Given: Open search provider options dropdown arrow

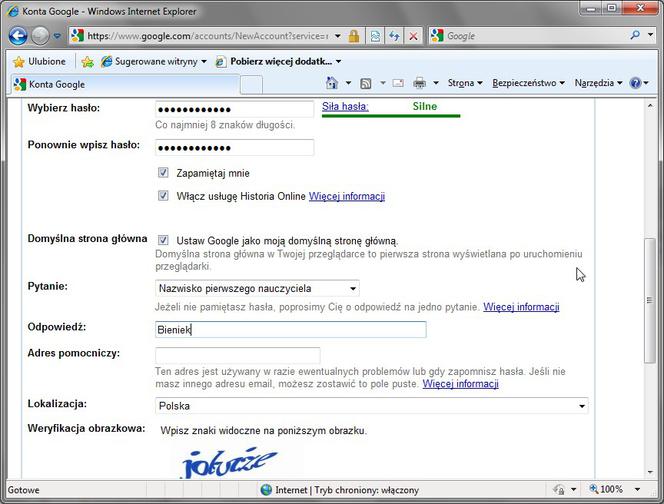Looking at the screenshot, I should (x=650, y=36).
